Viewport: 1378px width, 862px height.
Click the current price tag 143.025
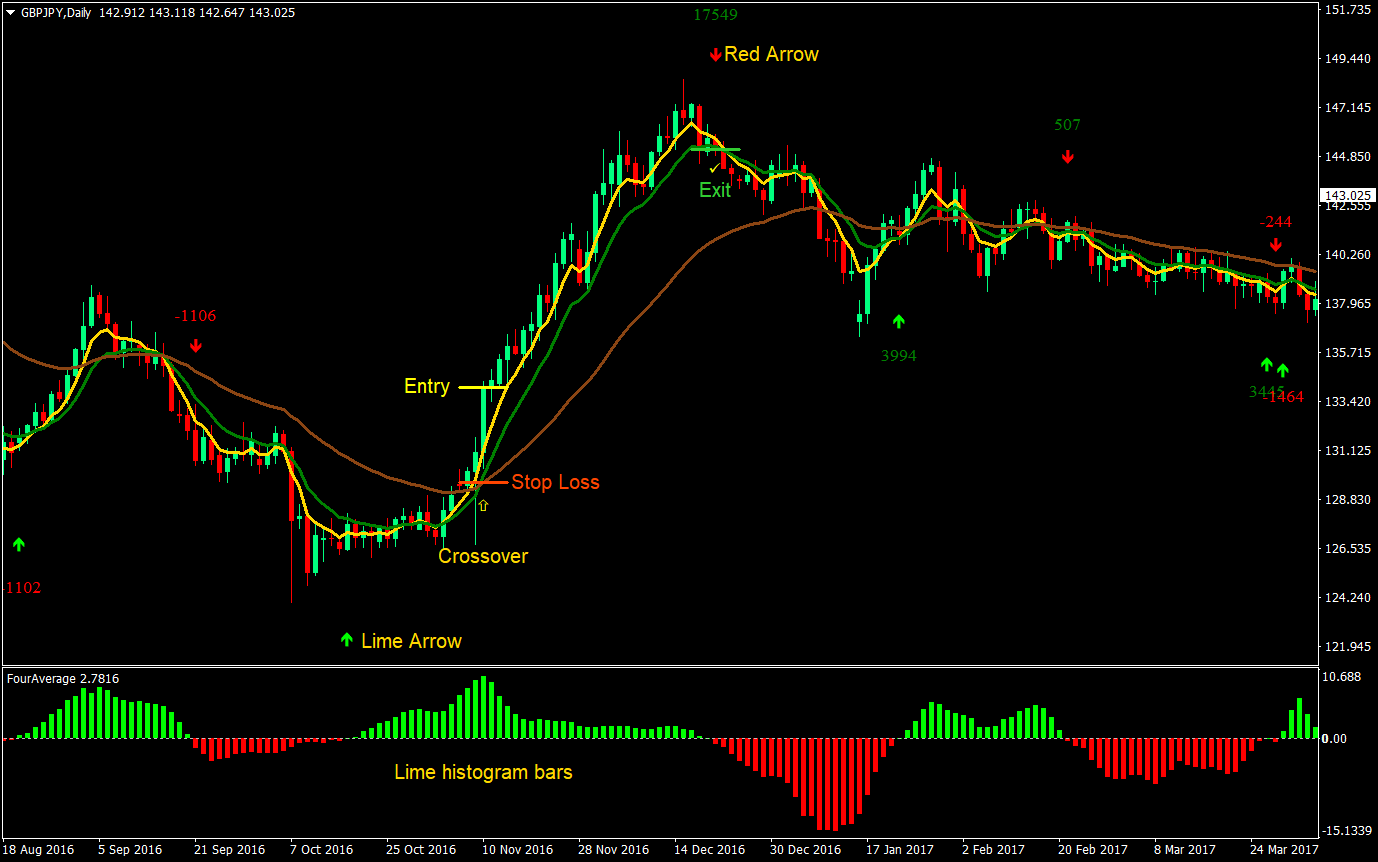[1345, 195]
